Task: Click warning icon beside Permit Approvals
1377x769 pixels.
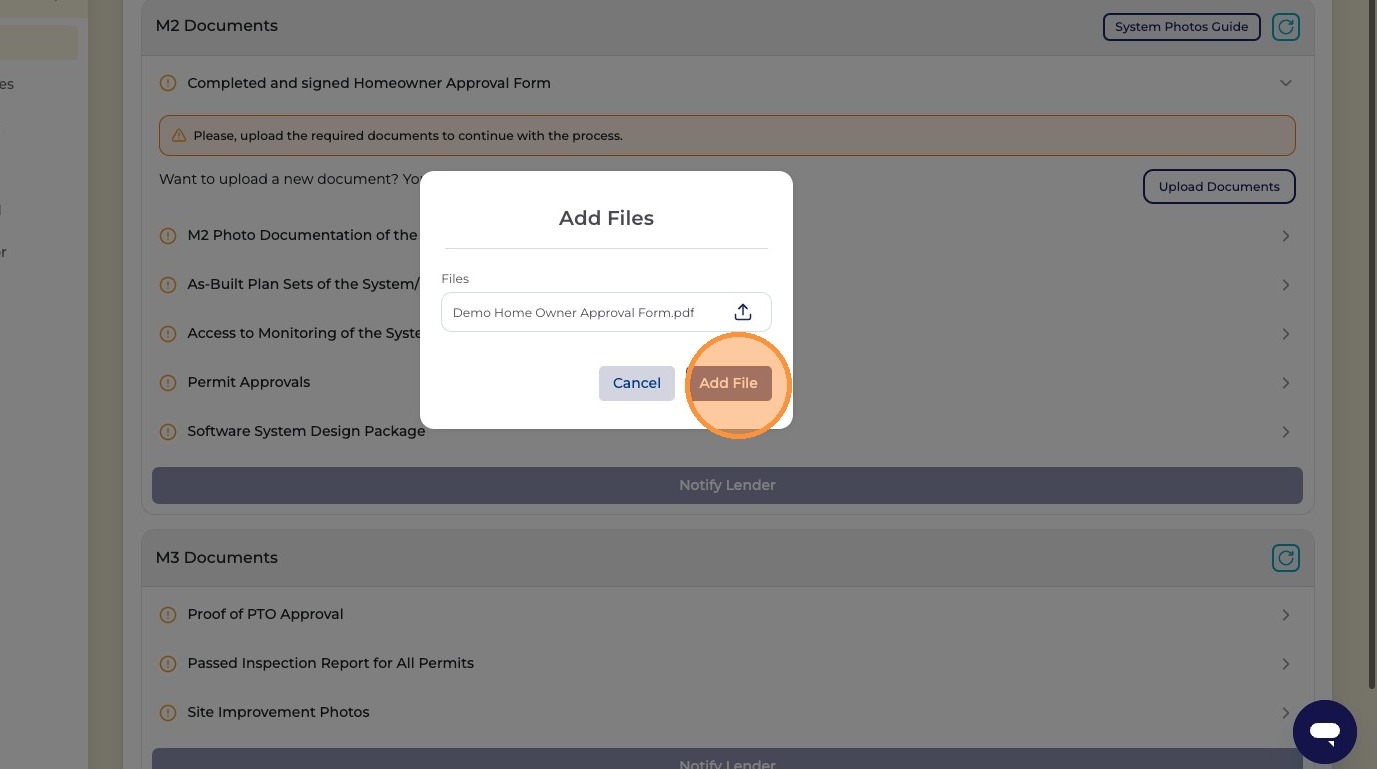Action: click(x=168, y=383)
